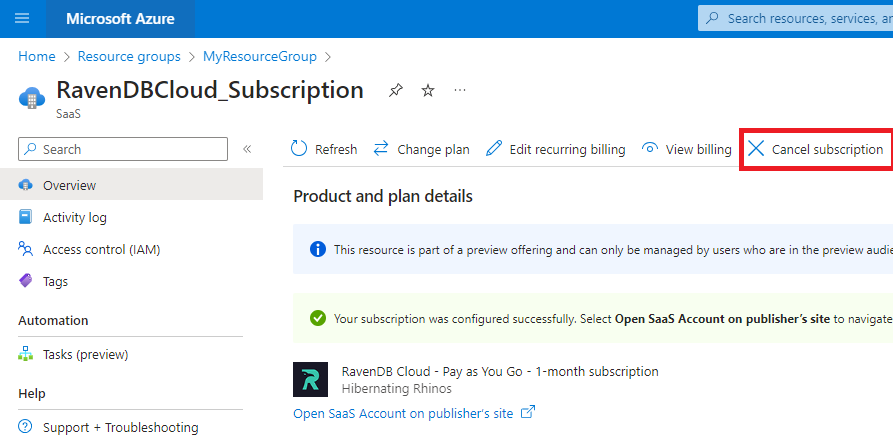Click the external link icon beside SaaS Account
The width and height of the screenshot is (893, 437).
click(x=529, y=412)
